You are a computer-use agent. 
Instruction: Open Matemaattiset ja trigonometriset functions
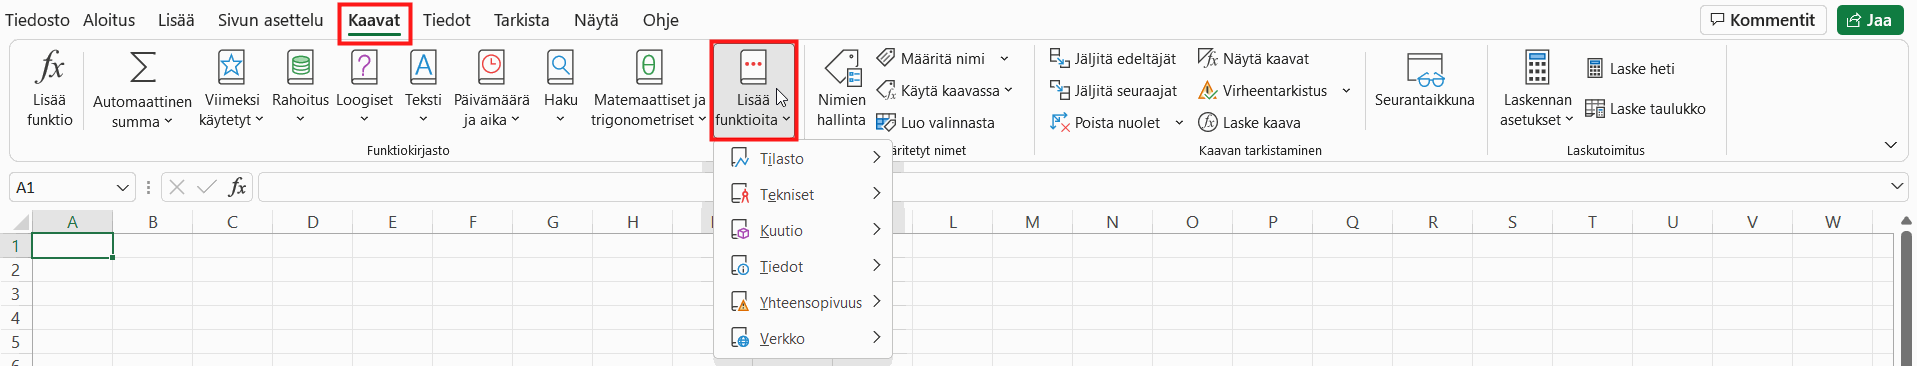coord(648,89)
